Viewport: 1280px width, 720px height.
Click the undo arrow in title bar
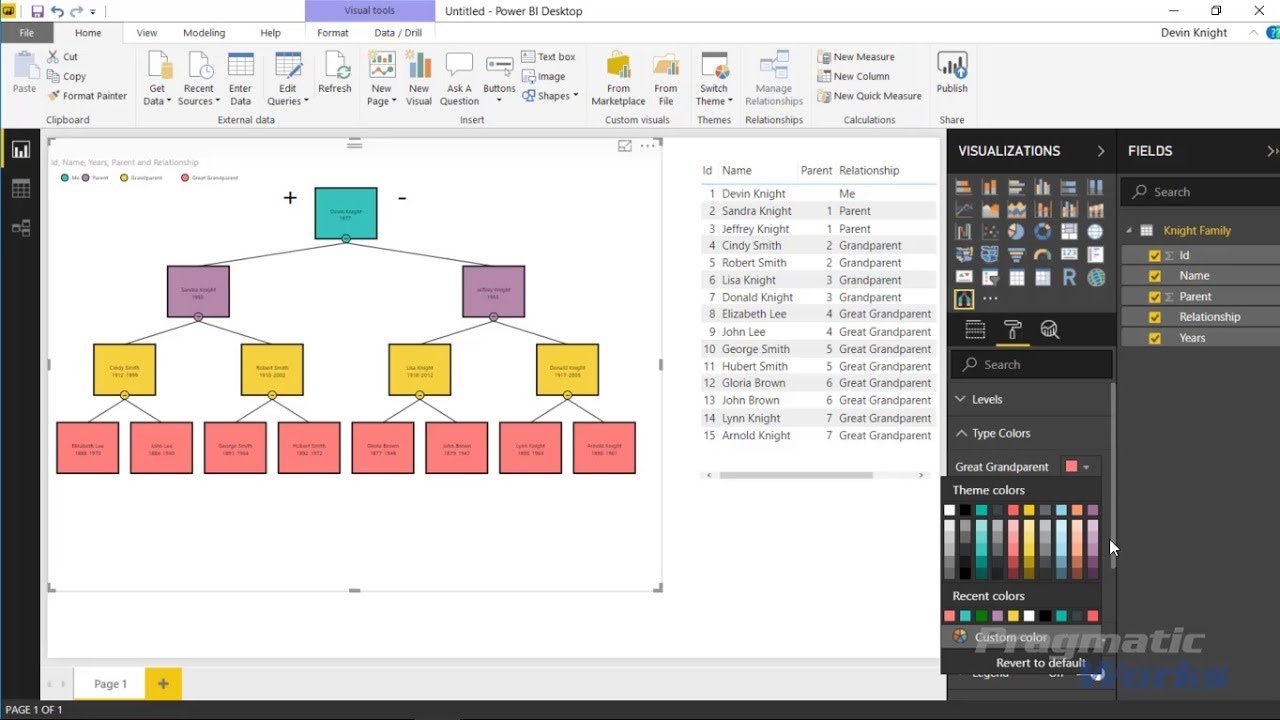(x=57, y=11)
